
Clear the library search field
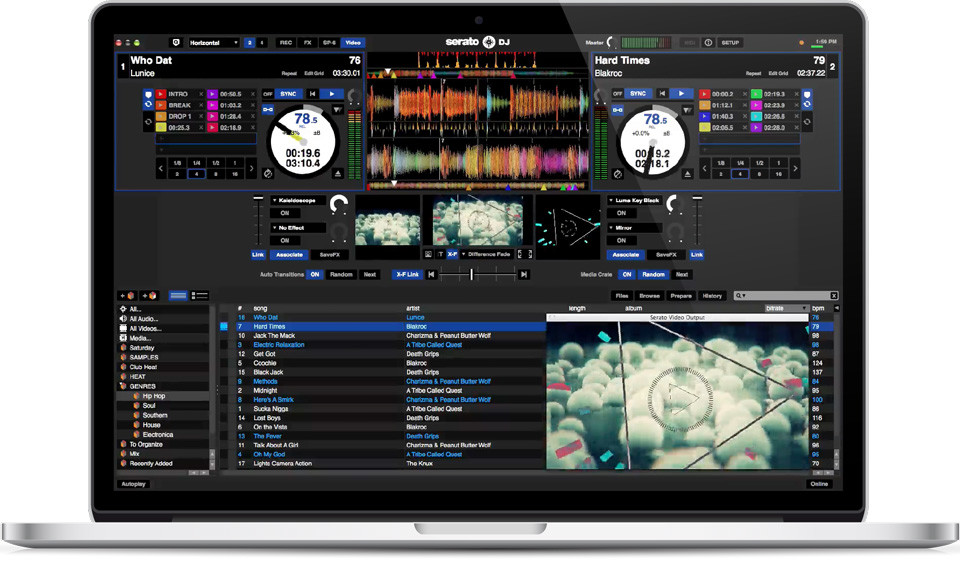pos(834,296)
